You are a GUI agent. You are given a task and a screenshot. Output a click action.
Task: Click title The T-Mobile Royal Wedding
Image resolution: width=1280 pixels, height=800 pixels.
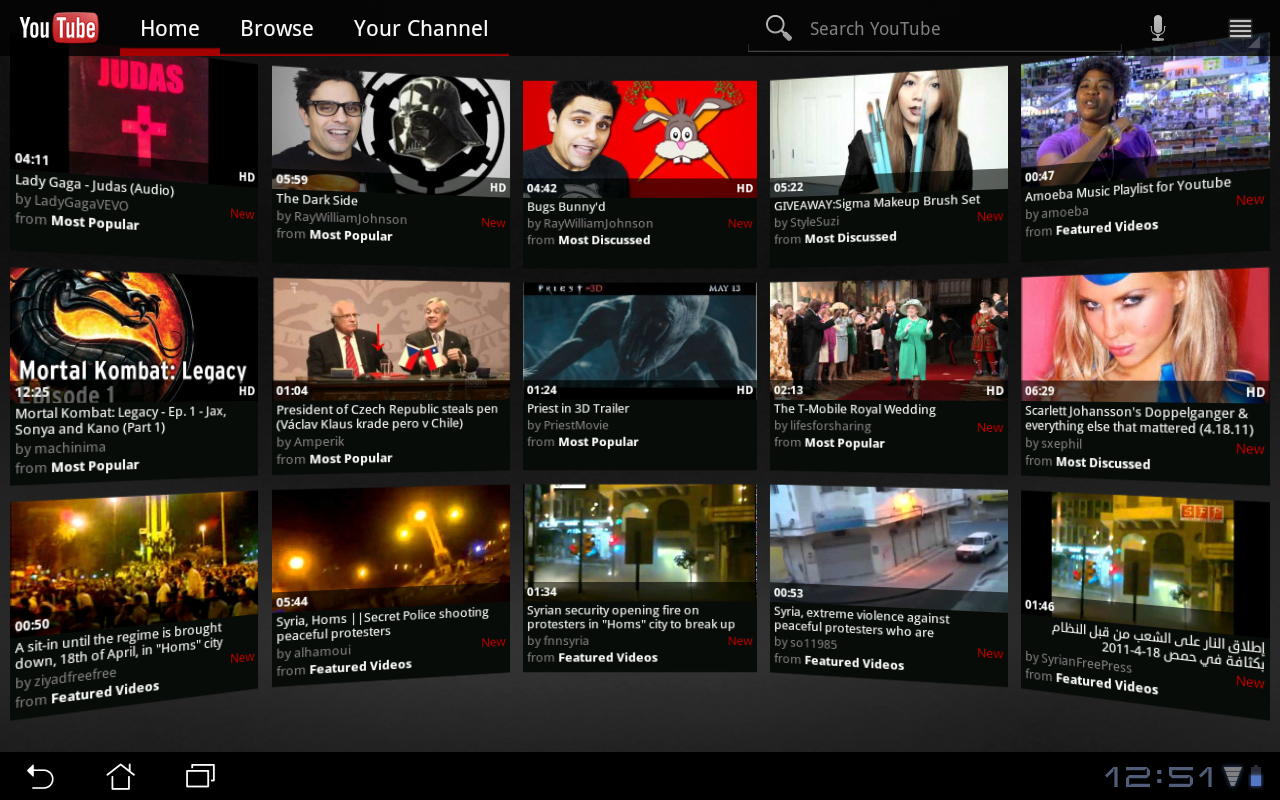pos(855,409)
